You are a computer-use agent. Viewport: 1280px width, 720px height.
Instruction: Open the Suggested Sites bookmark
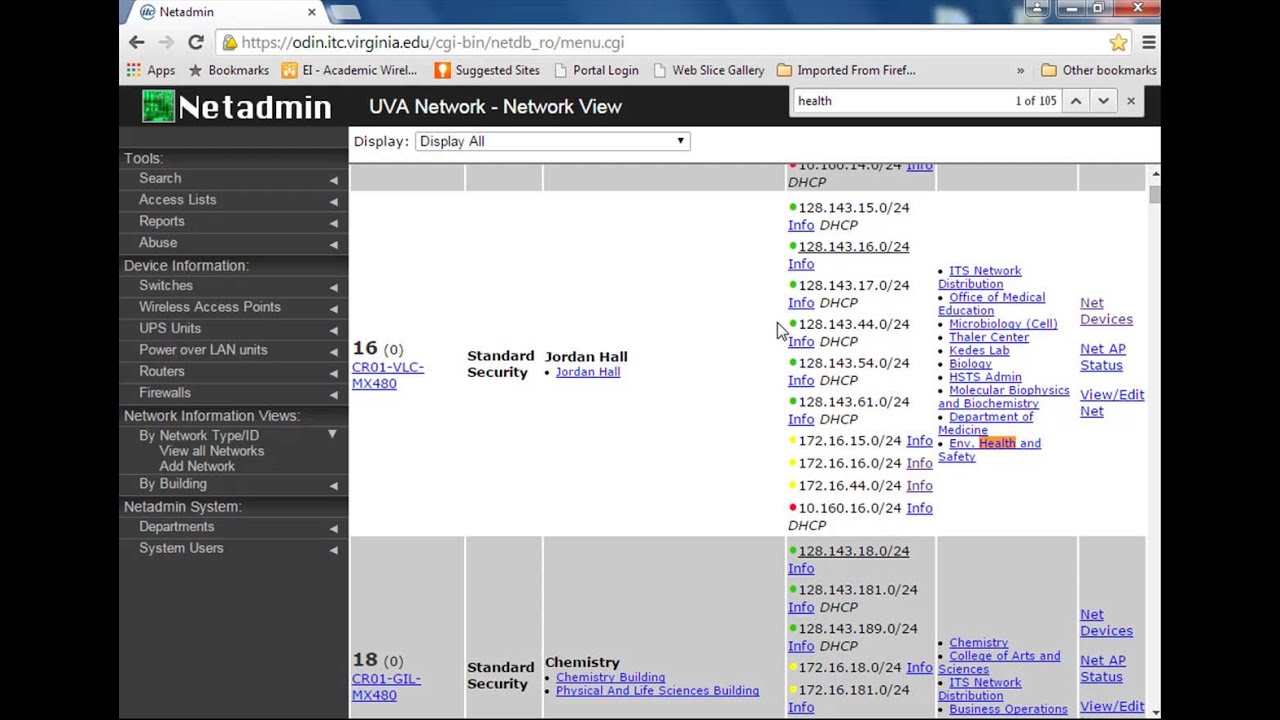click(488, 70)
